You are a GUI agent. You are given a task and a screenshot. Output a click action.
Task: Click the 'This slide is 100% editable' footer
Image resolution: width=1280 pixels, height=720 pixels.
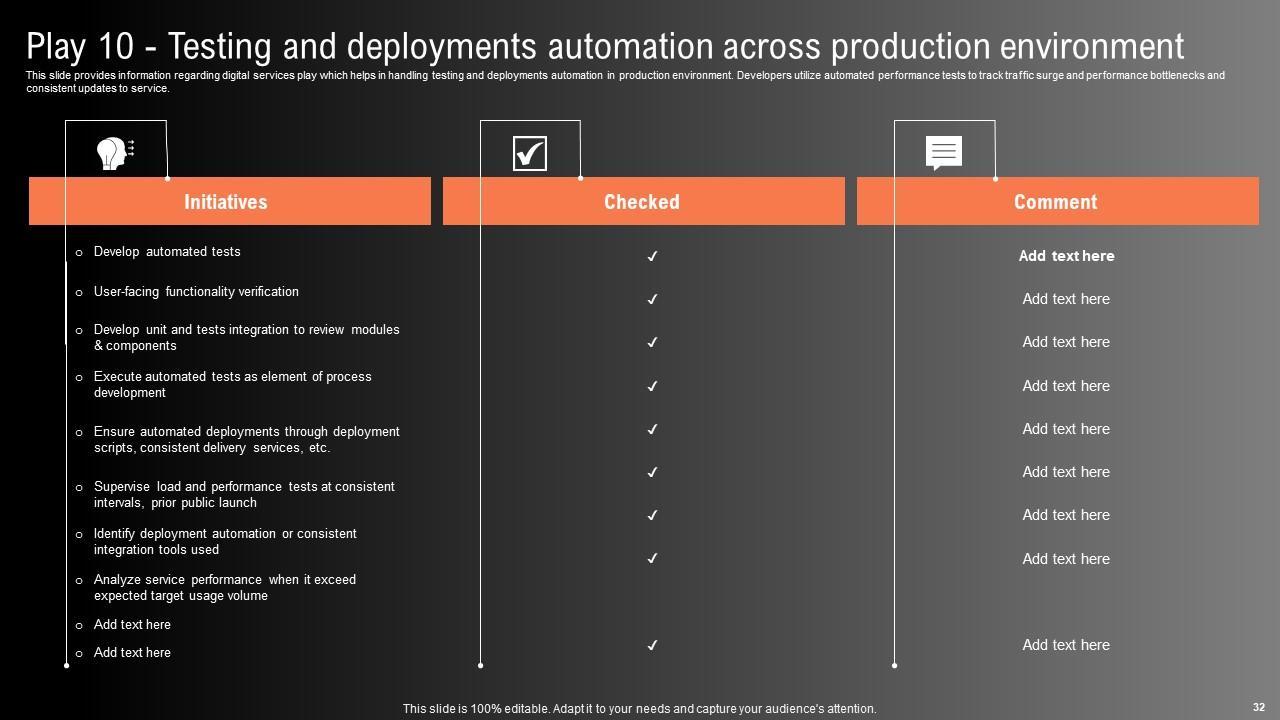click(x=640, y=709)
